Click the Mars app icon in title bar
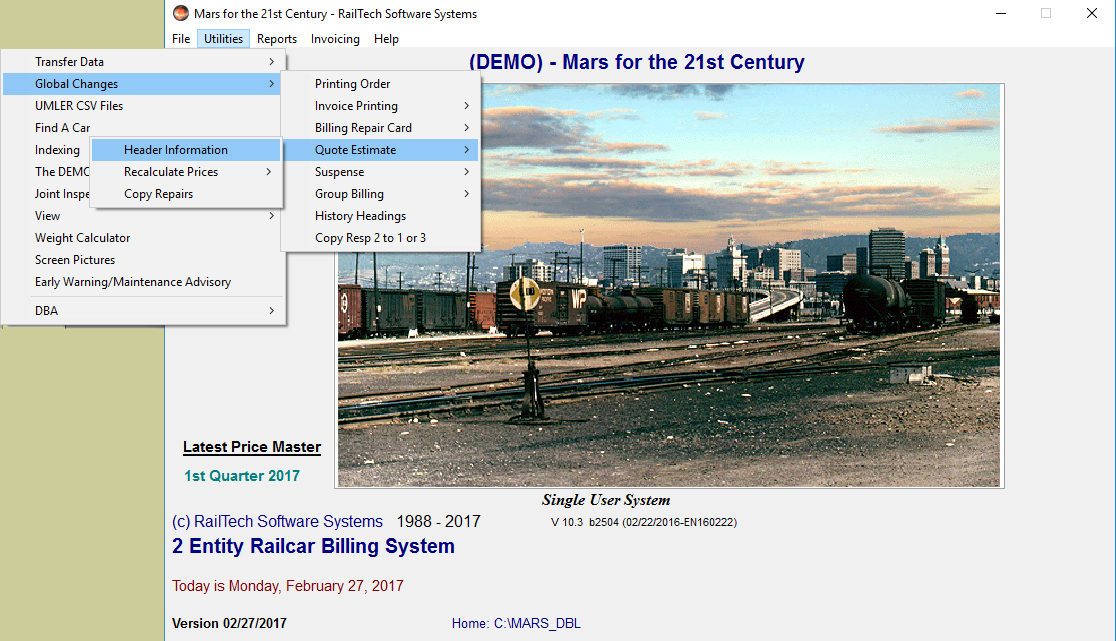 point(180,14)
